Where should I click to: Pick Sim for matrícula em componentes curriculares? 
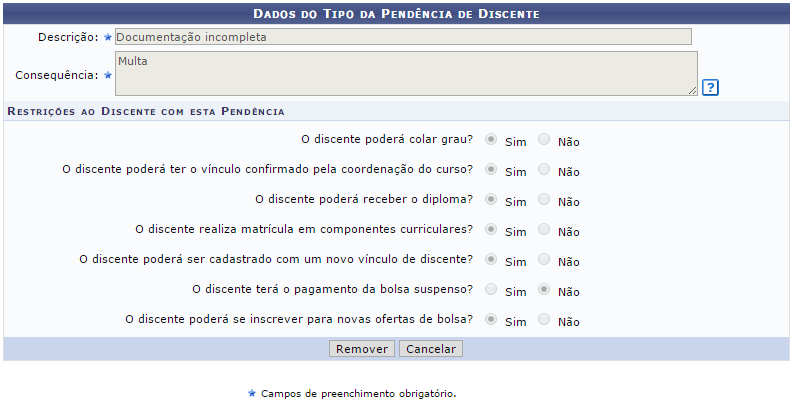[491, 229]
